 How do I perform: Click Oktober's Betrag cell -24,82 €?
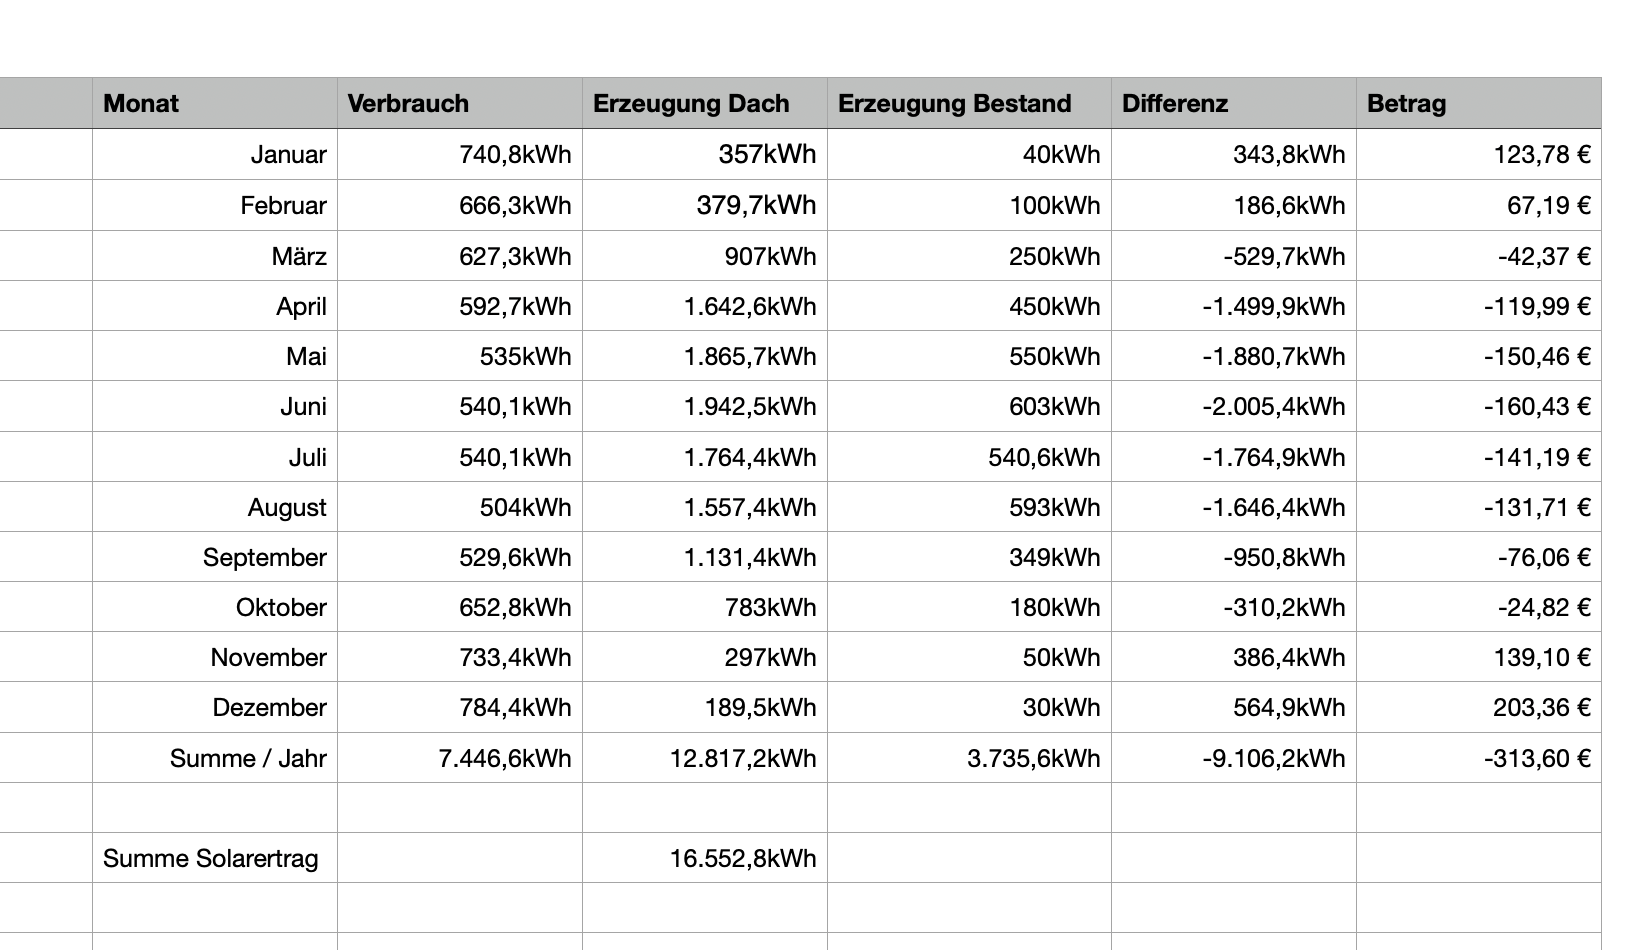(1478, 608)
